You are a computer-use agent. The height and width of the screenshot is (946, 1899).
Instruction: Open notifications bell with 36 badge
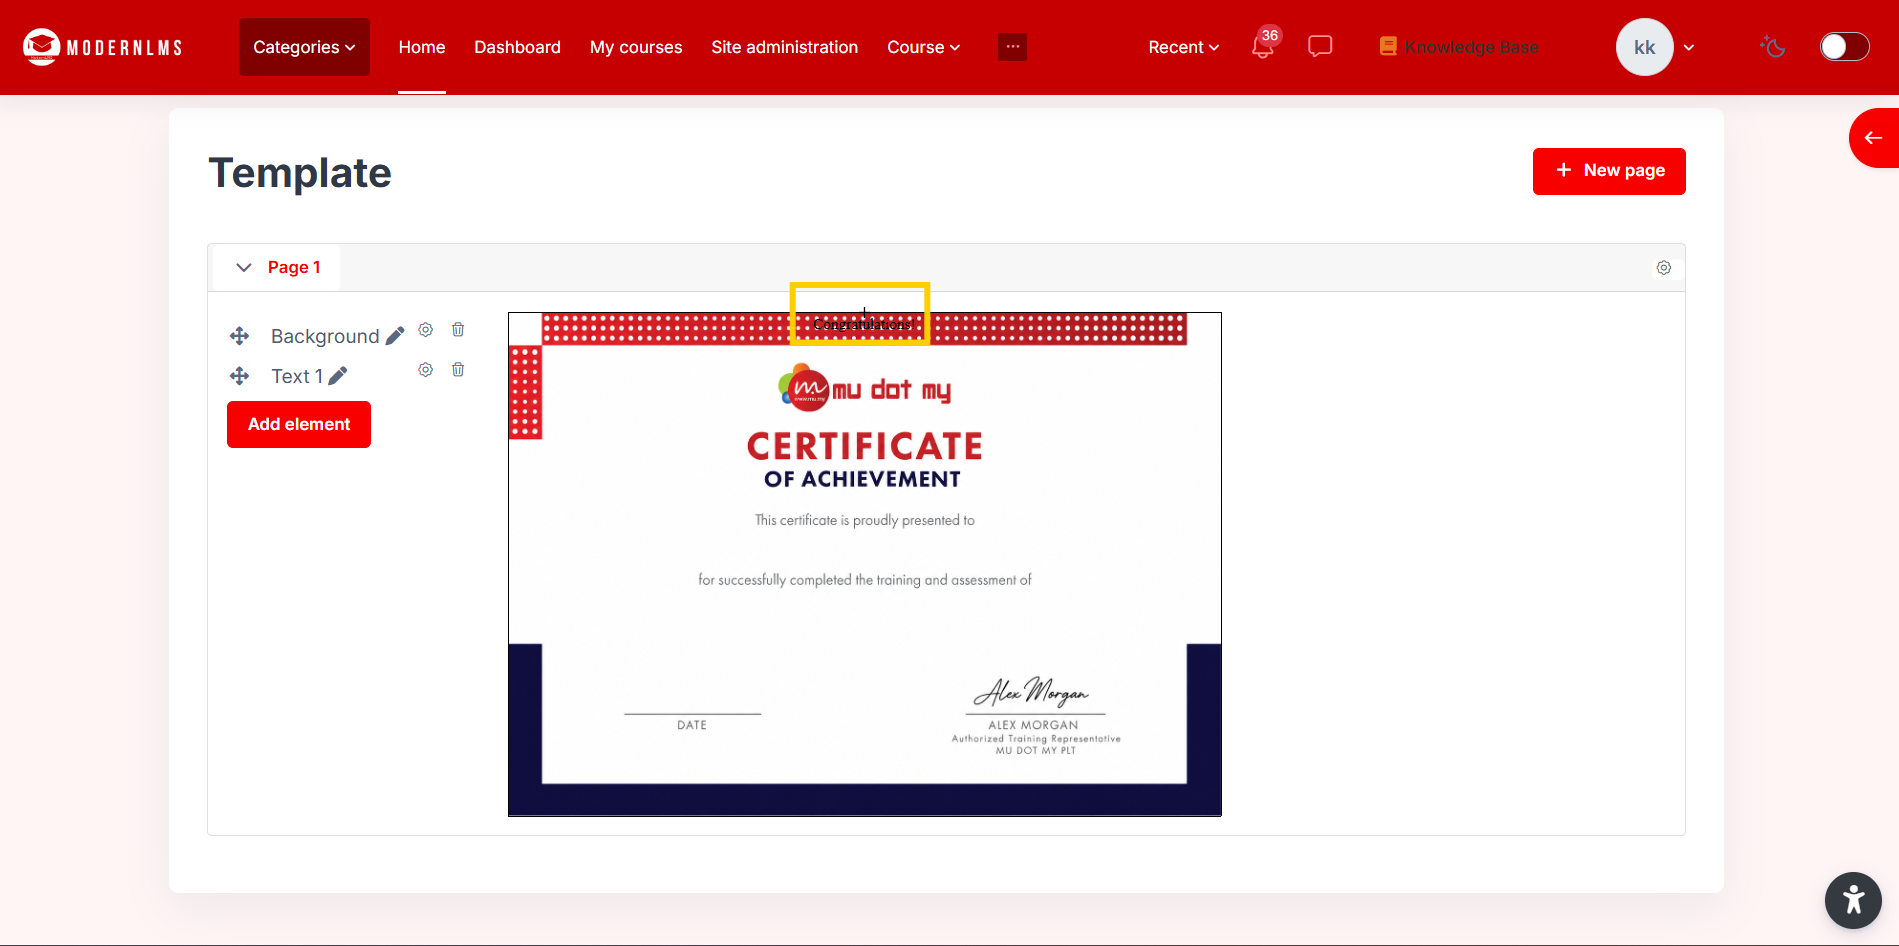(x=1264, y=45)
